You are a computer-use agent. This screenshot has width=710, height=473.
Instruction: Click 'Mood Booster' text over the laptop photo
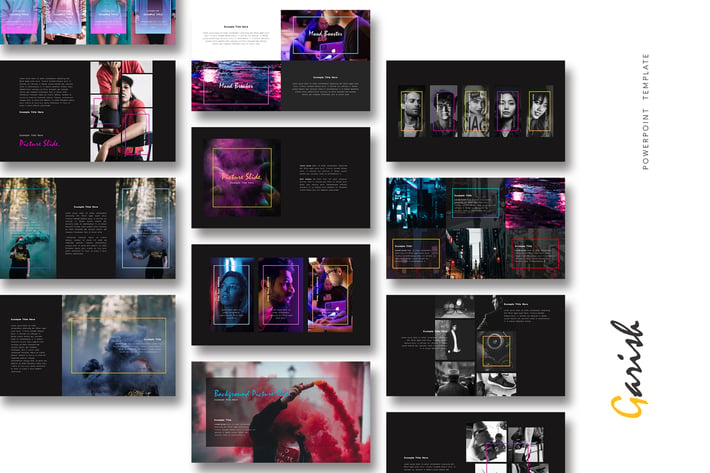tap(325, 33)
